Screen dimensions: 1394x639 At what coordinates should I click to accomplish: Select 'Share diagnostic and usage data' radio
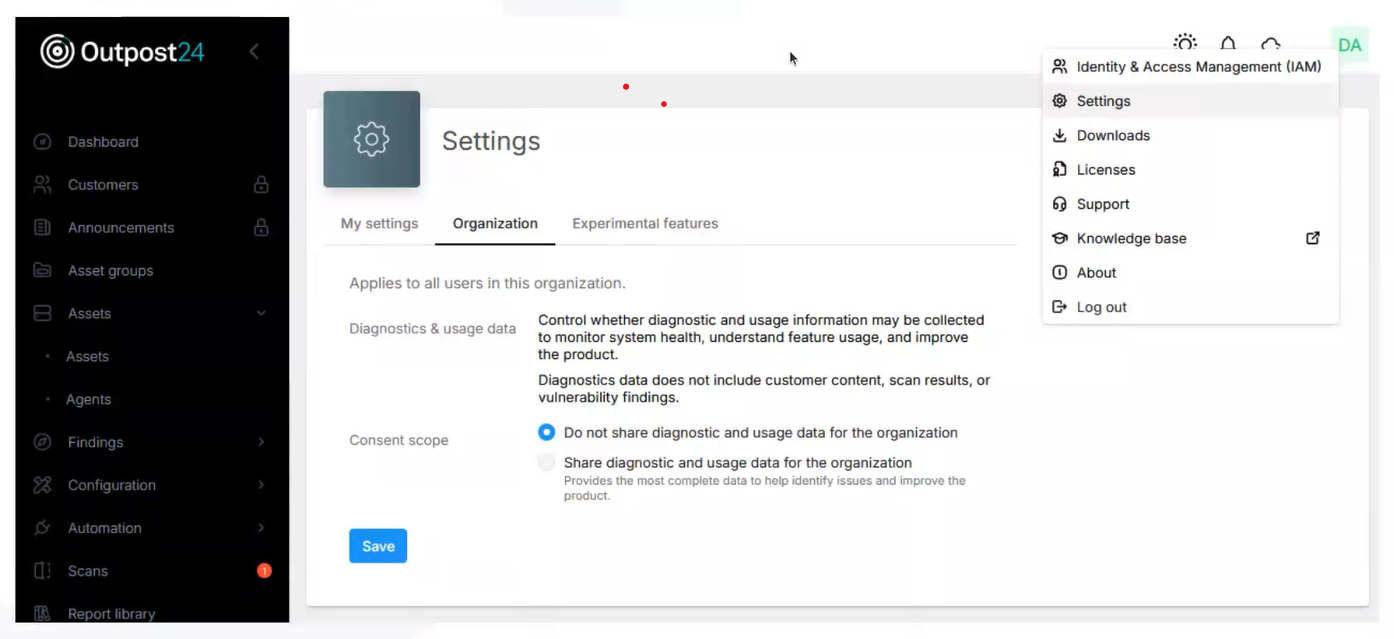click(x=546, y=463)
